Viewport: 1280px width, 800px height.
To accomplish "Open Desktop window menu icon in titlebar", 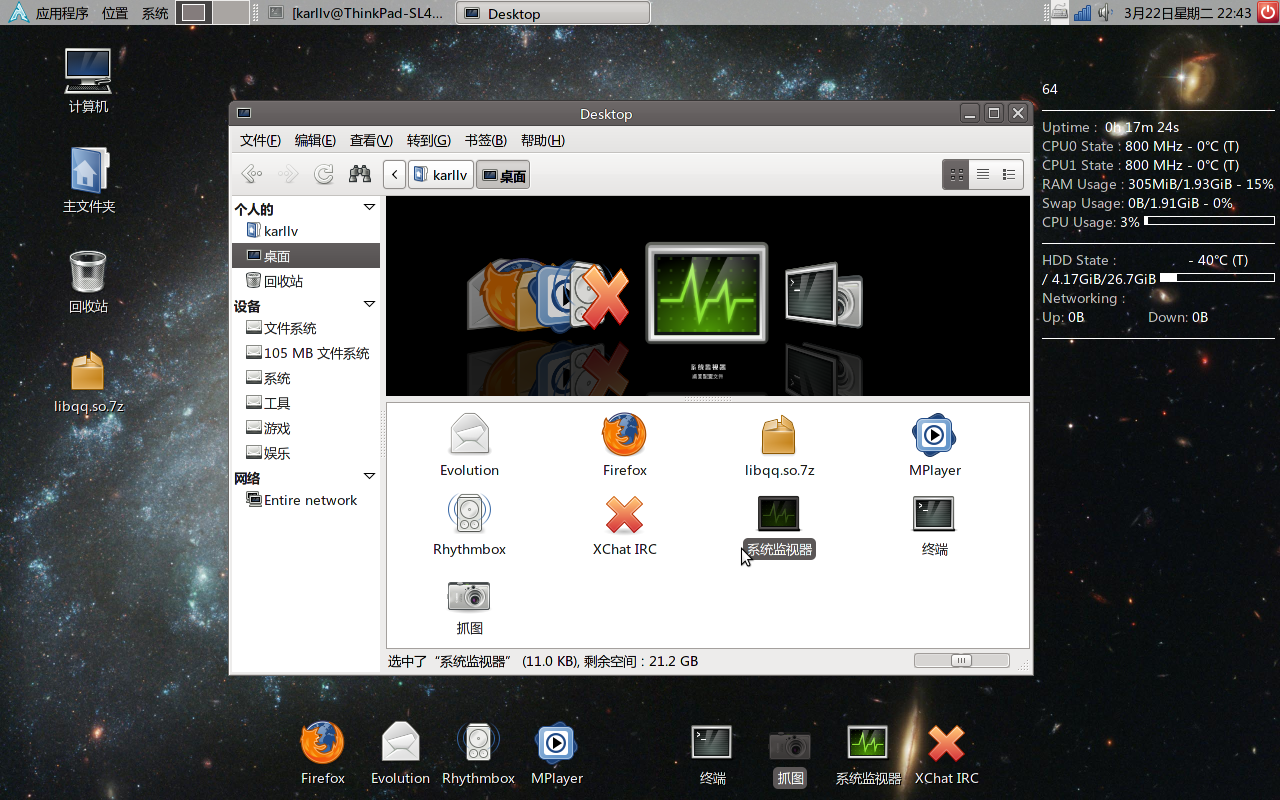I will (x=244, y=113).
